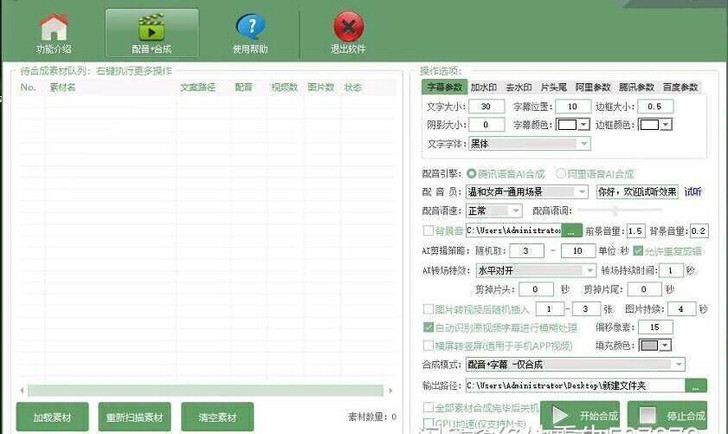
Task: Click the 重新扫描素材 button
Action: pyautogui.click(x=135, y=417)
